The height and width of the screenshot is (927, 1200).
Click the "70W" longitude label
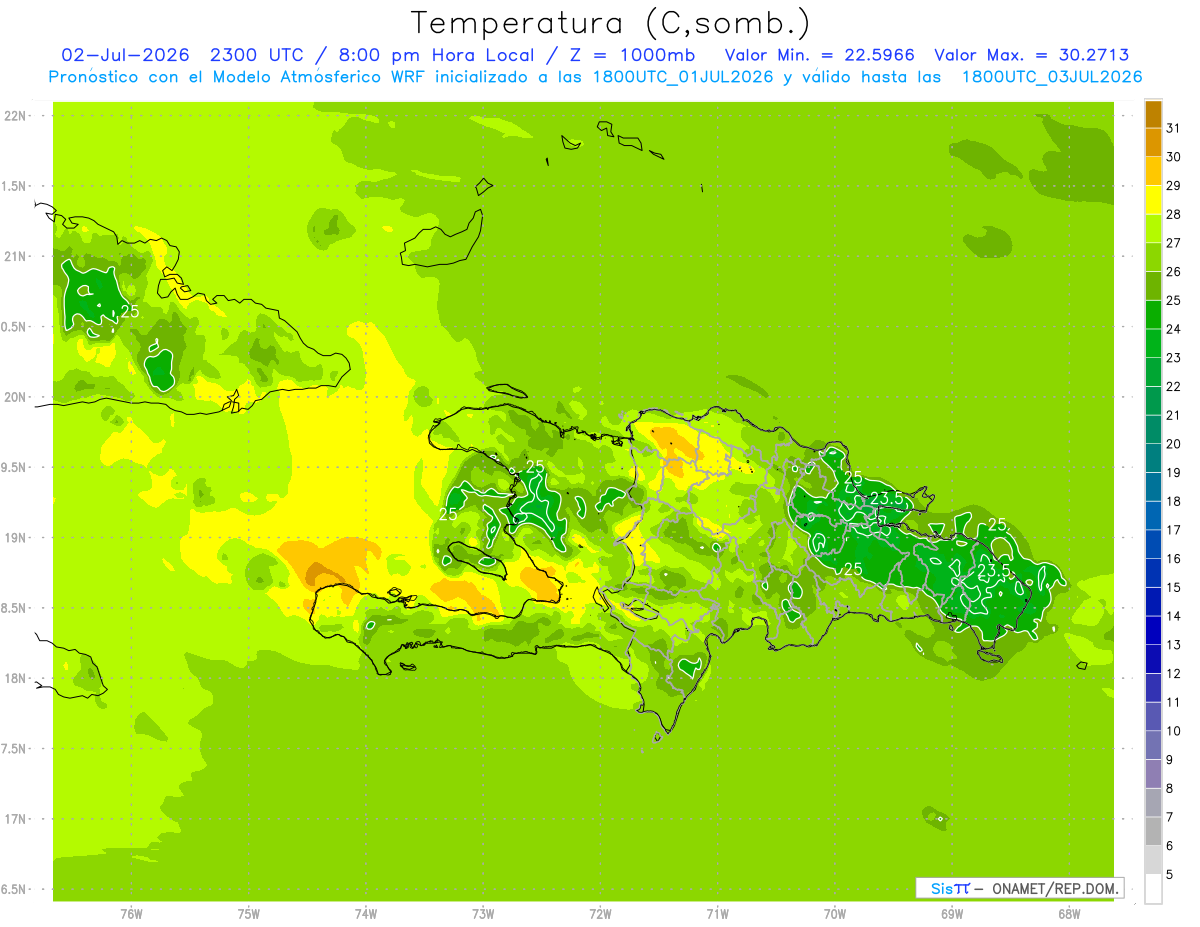pyautogui.click(x=835, y=914)
